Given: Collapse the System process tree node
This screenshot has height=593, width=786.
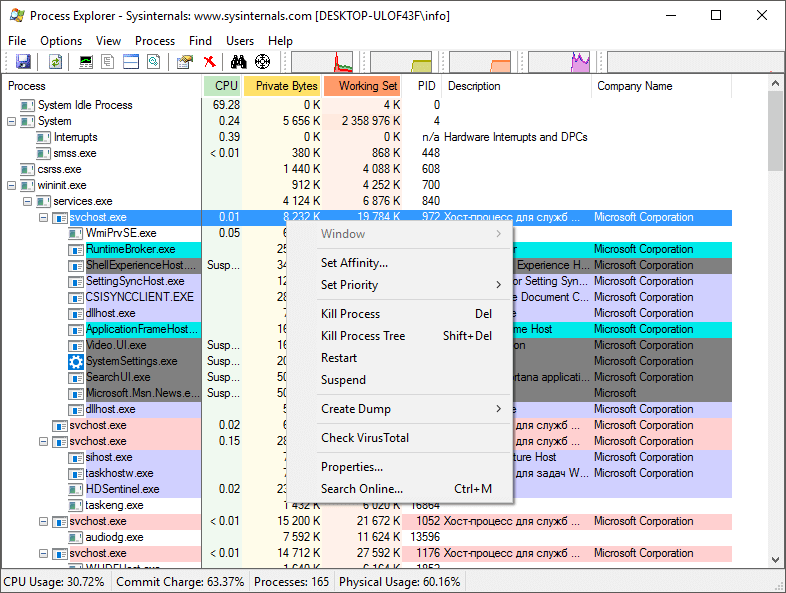Looking at the screenshot, I should 12,121.
